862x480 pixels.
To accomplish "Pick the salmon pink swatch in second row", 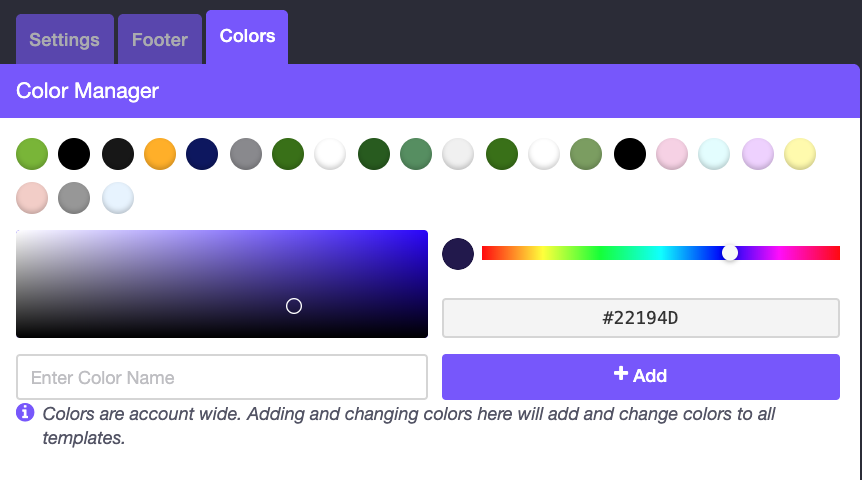I will tap(32, 197).
